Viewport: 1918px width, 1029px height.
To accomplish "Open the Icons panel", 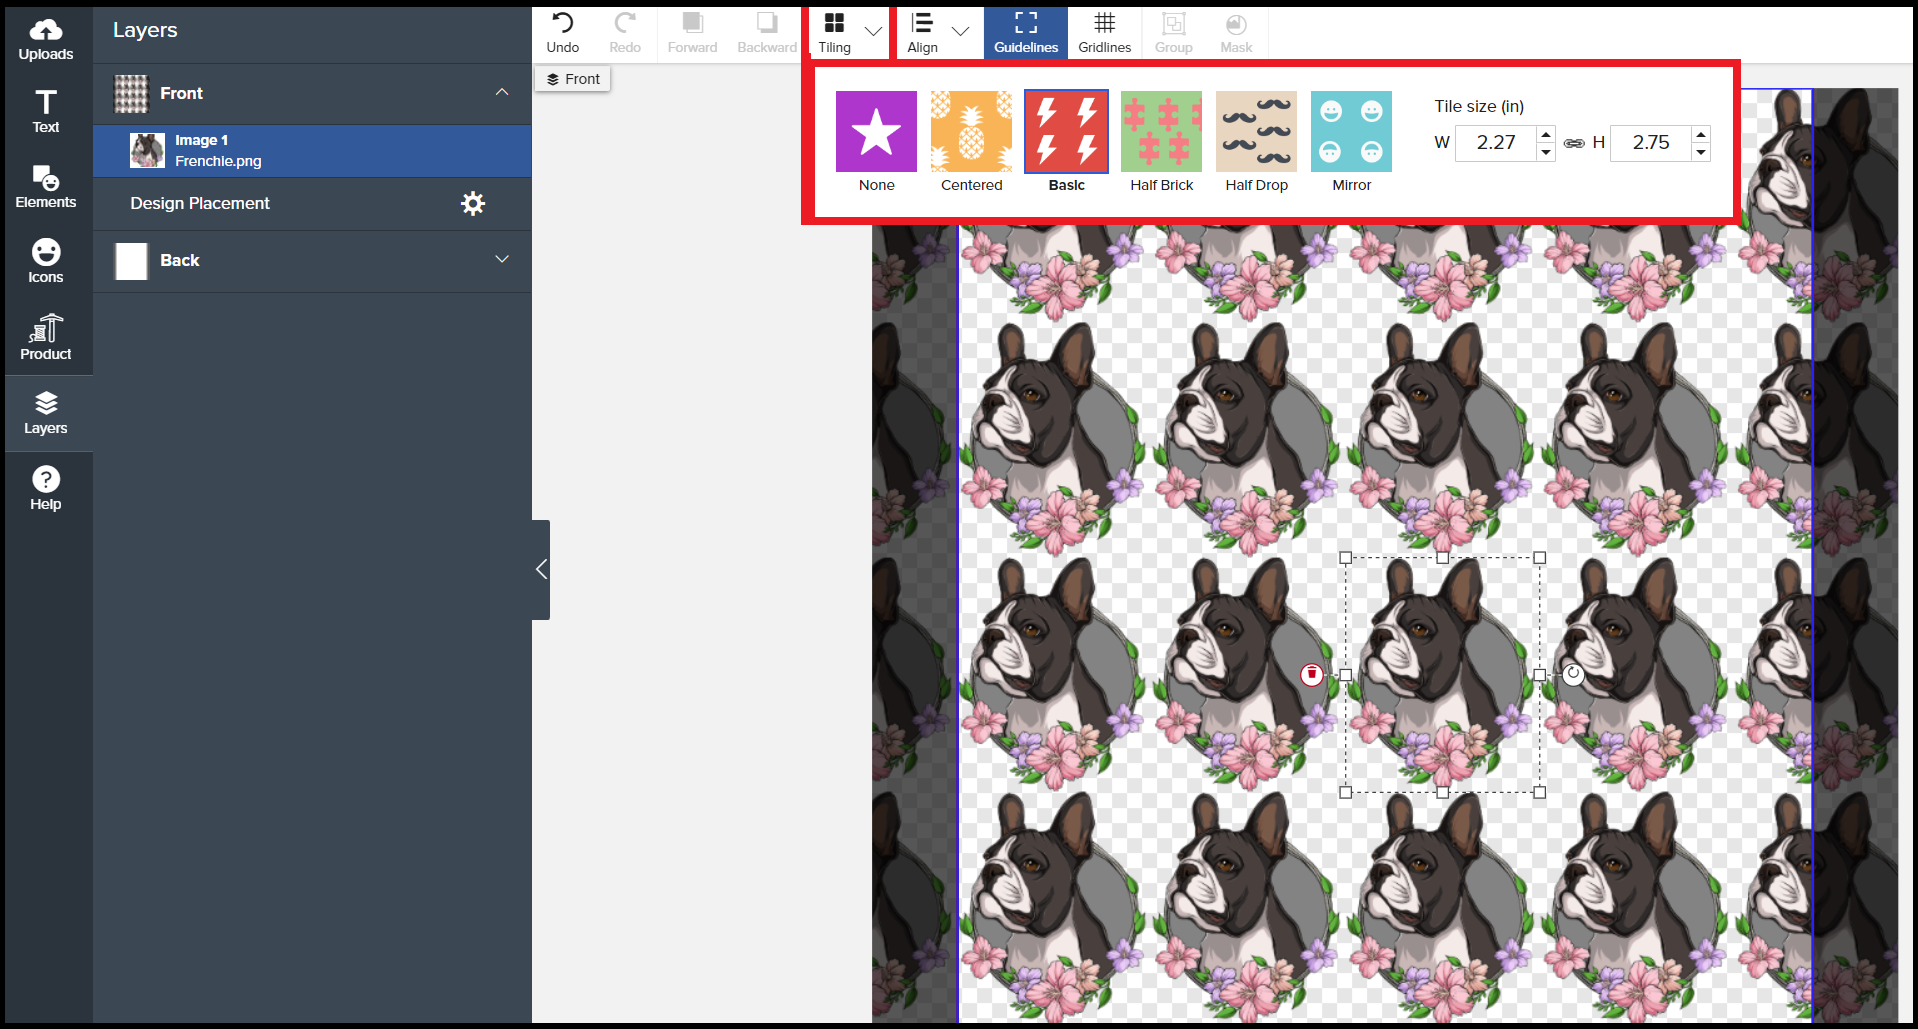I will pos(46,261).
